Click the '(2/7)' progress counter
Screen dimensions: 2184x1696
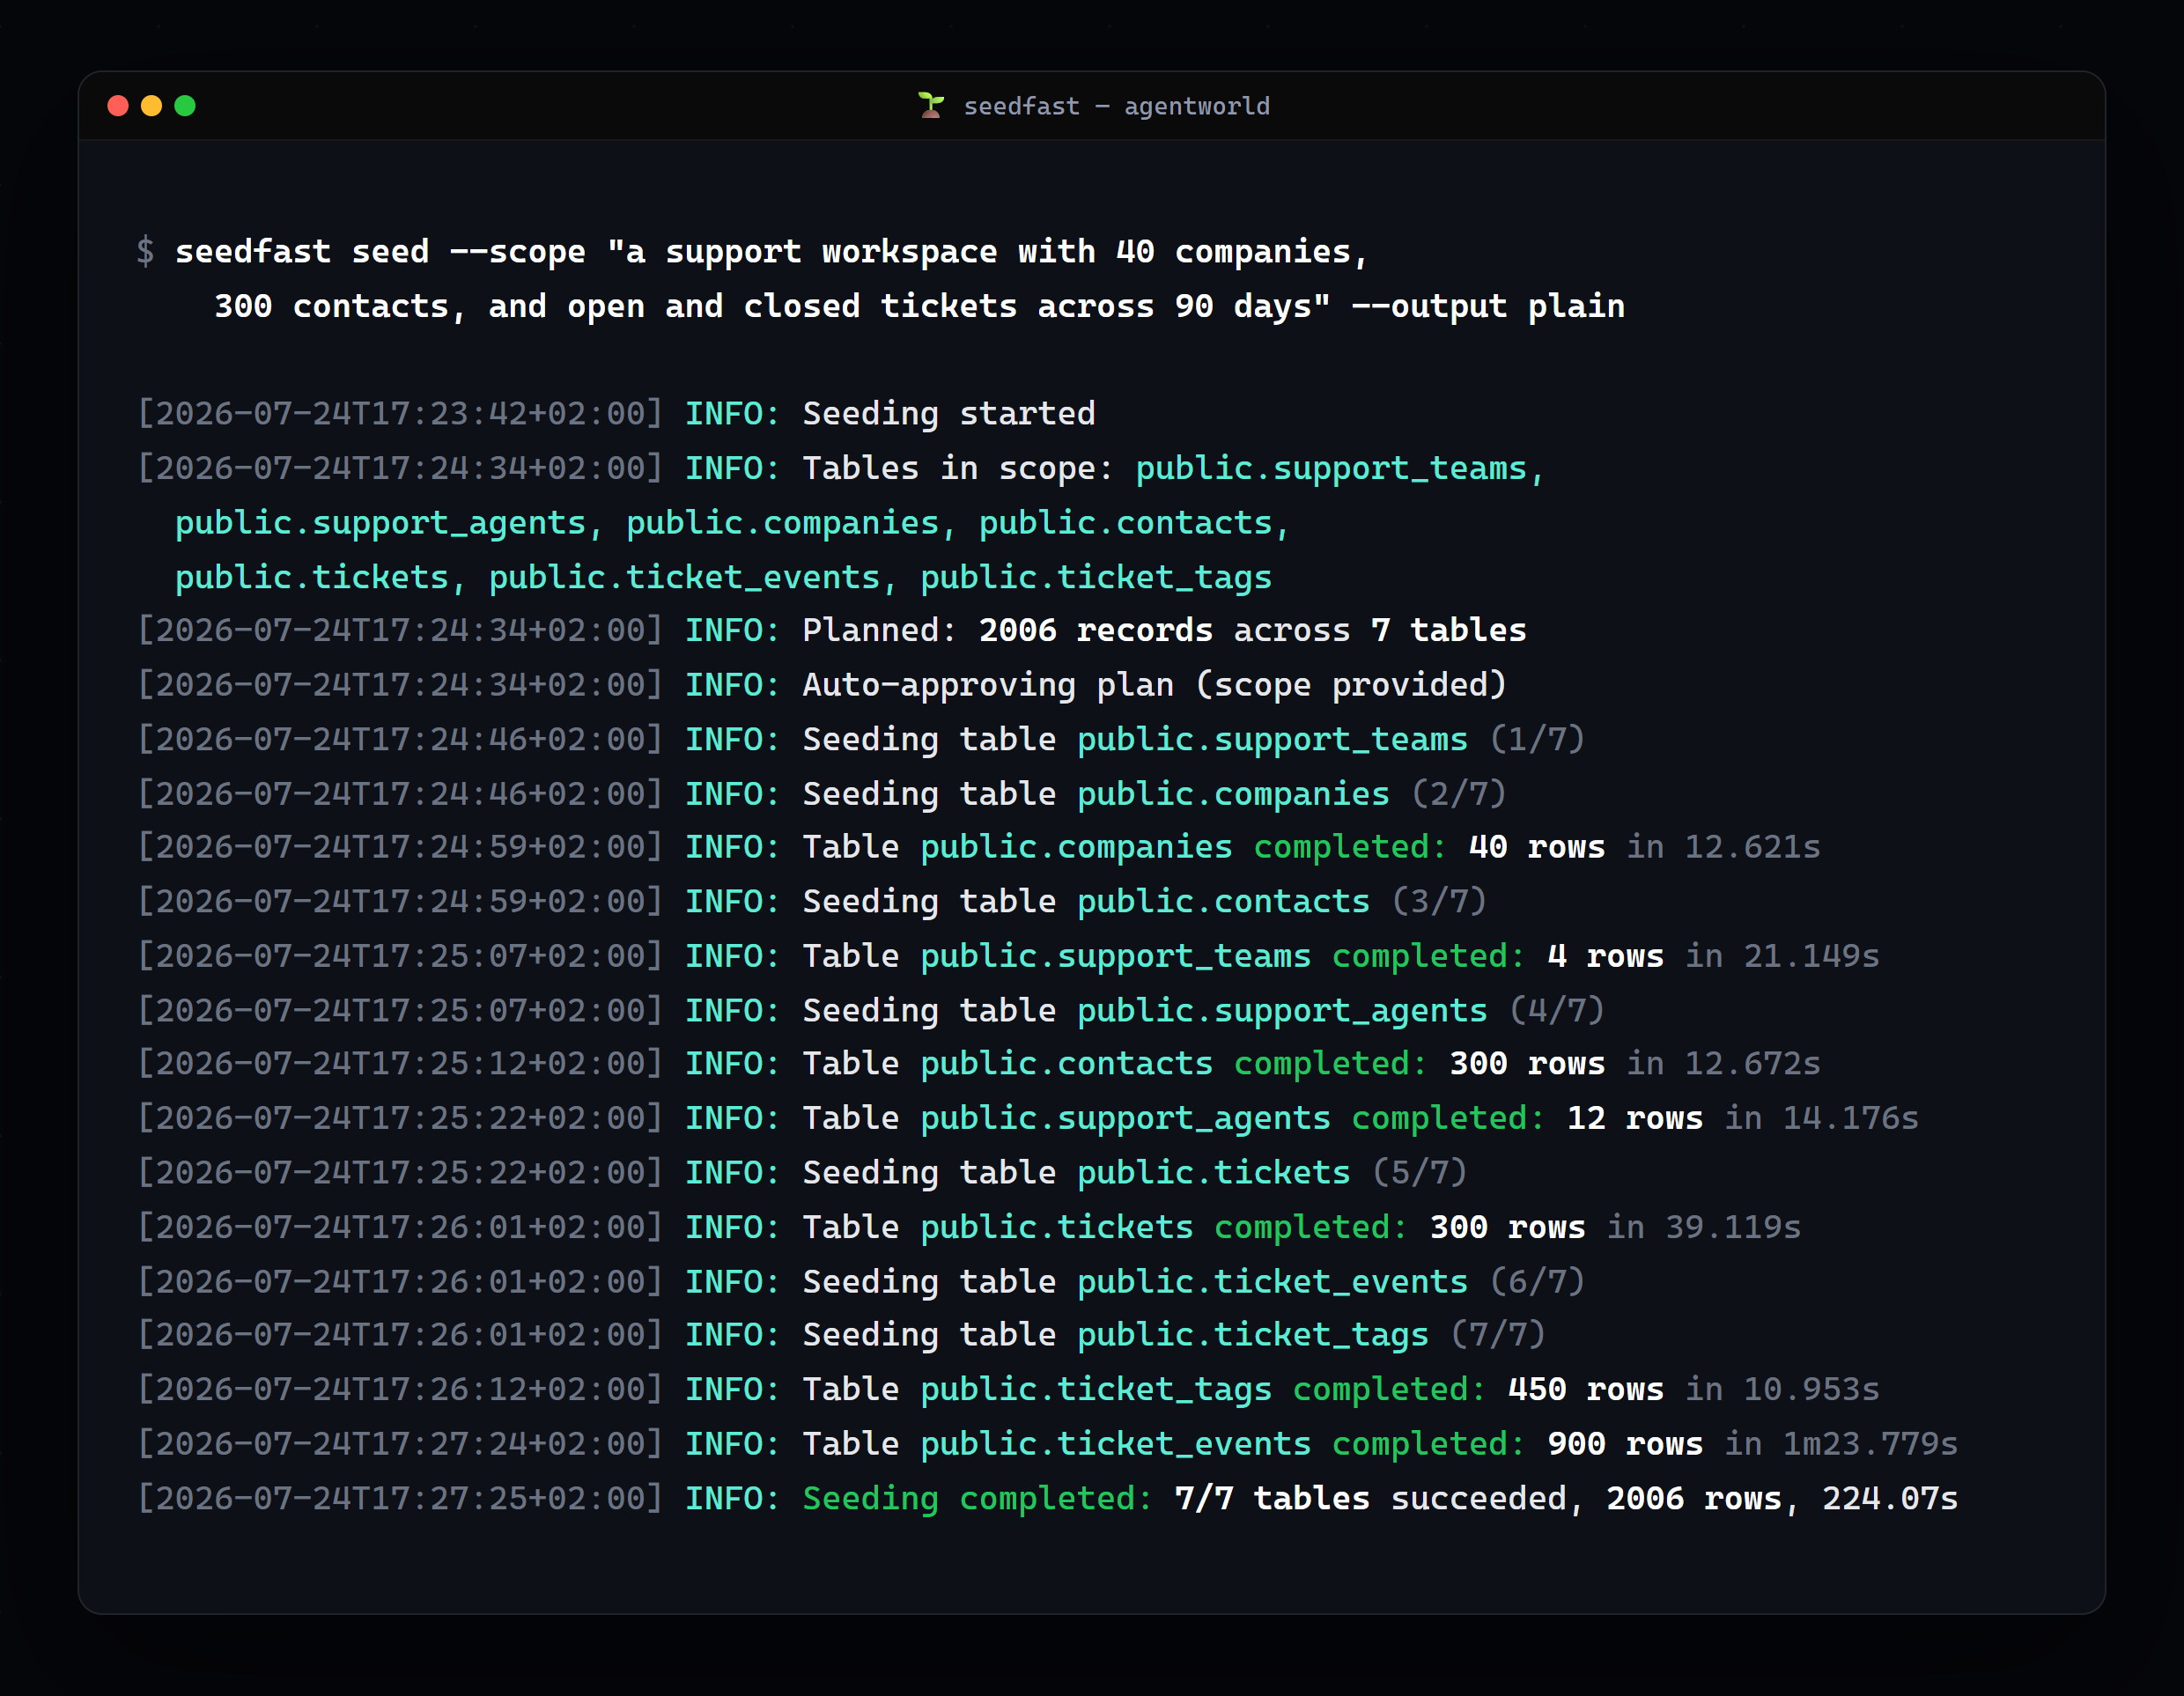point(1459,794)
